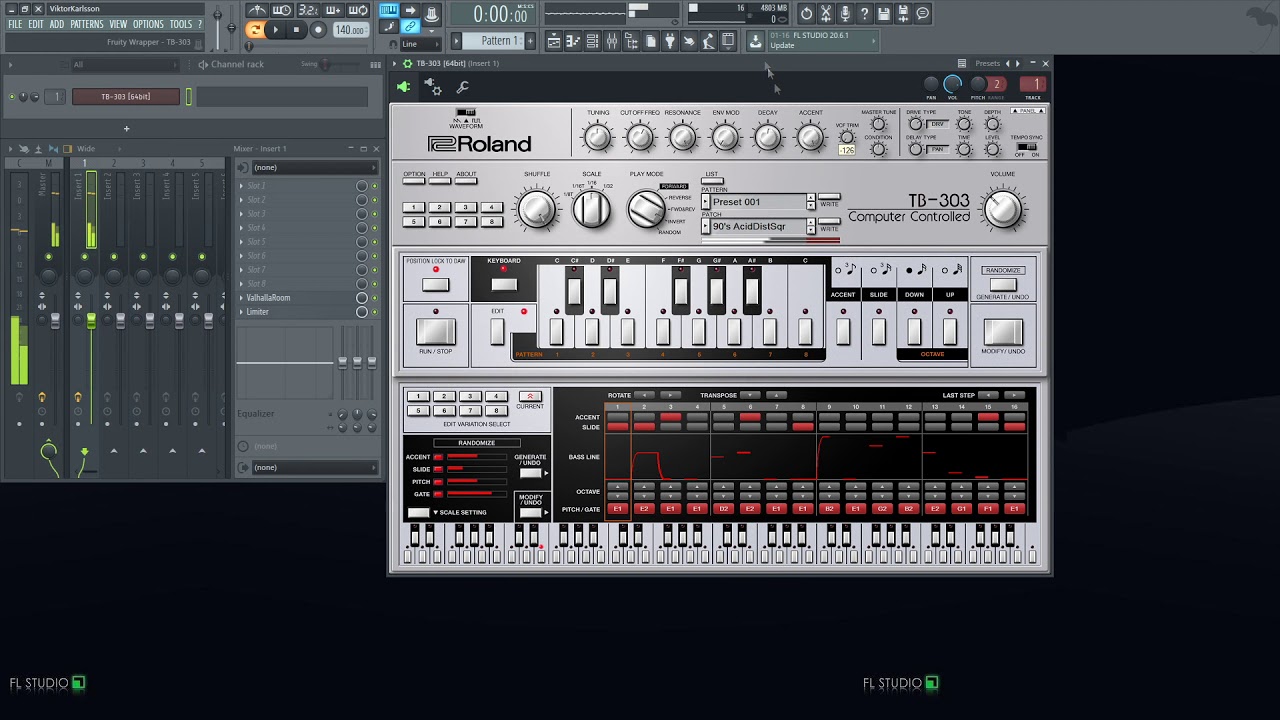The image size is (1280, 720).
Task: Toggle the EDIT button on sequencer
Action: [x=497, y=331]
